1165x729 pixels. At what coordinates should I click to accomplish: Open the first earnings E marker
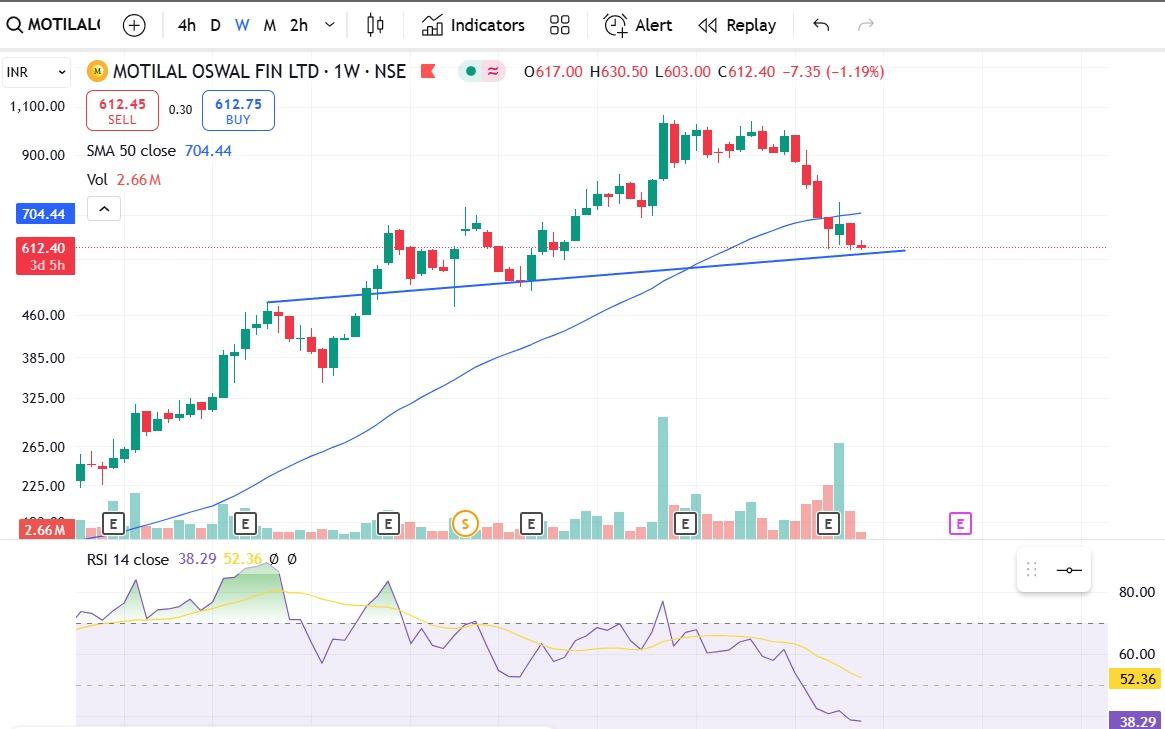pyautogui.click(x=113, y=524)
